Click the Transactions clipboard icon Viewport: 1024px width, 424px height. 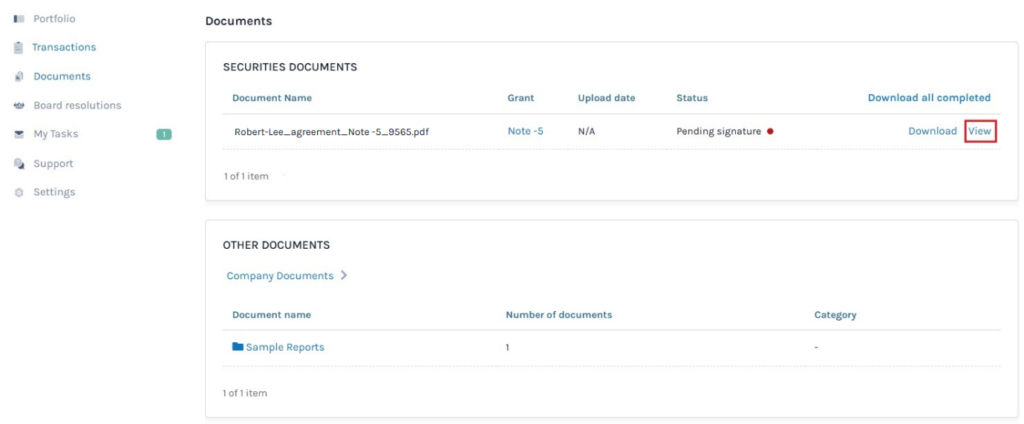coord(18,47)
